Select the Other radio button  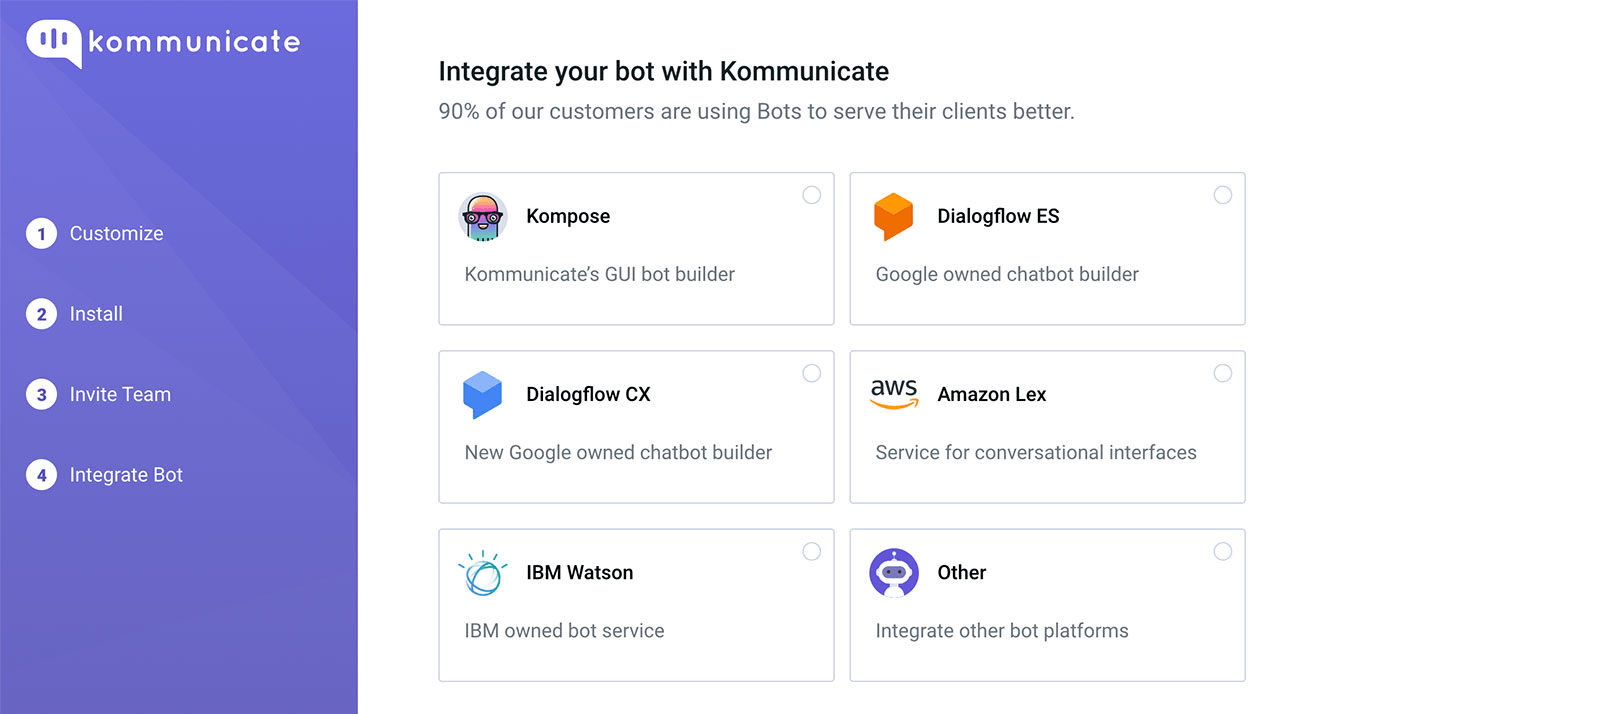(1223, 551)
